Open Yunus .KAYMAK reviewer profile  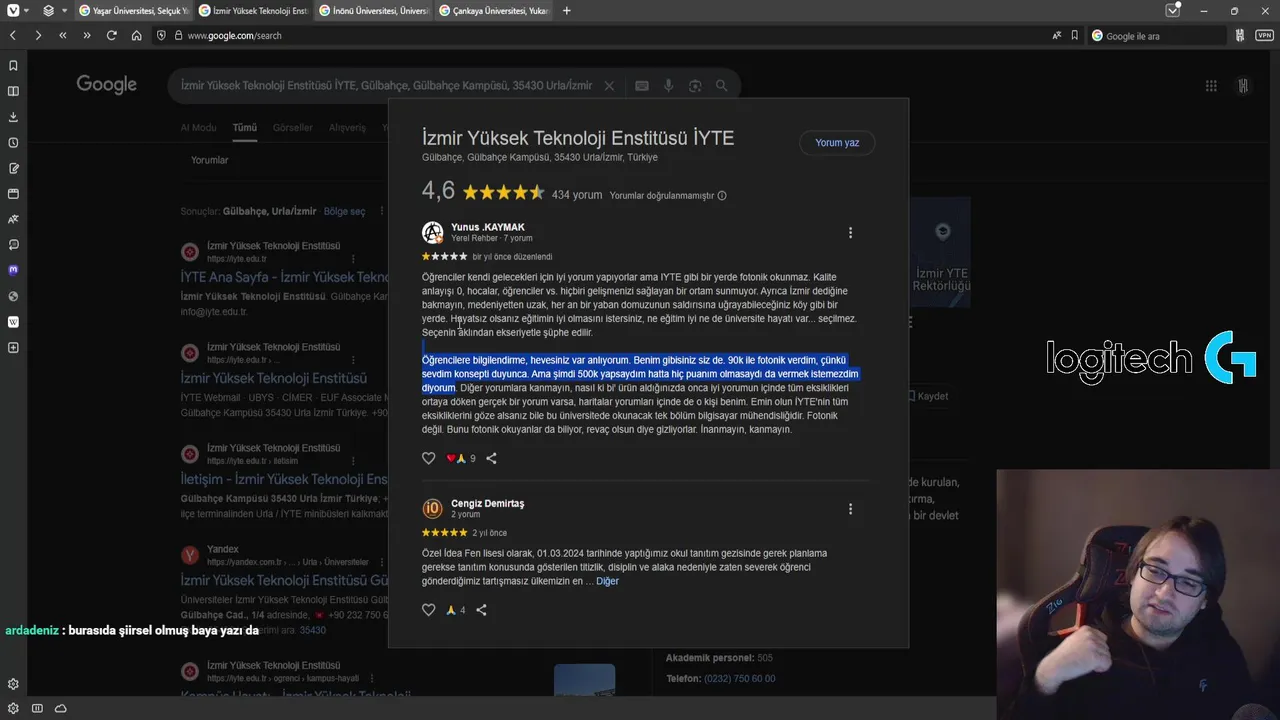[x=487, y=227]
